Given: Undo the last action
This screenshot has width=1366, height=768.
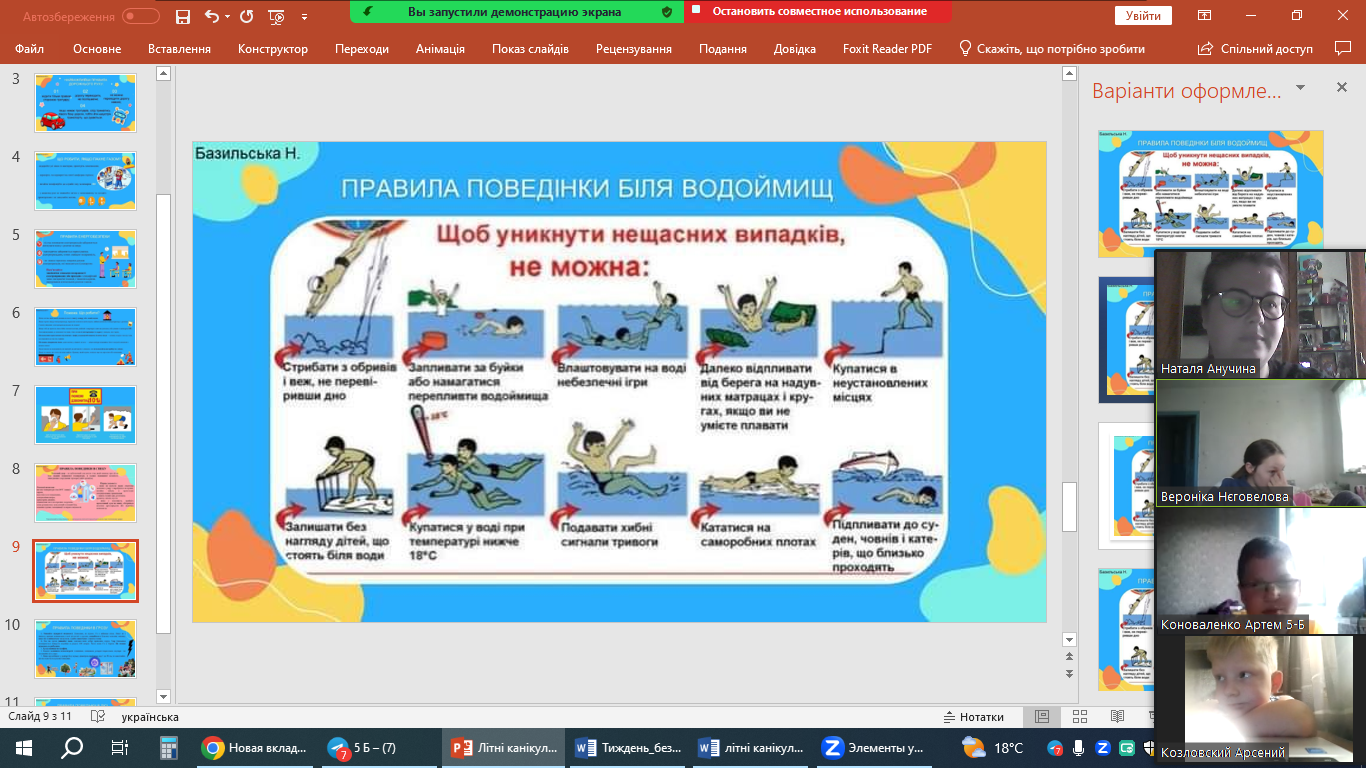Looking at the screenshot, I should (x=210, y=16).
